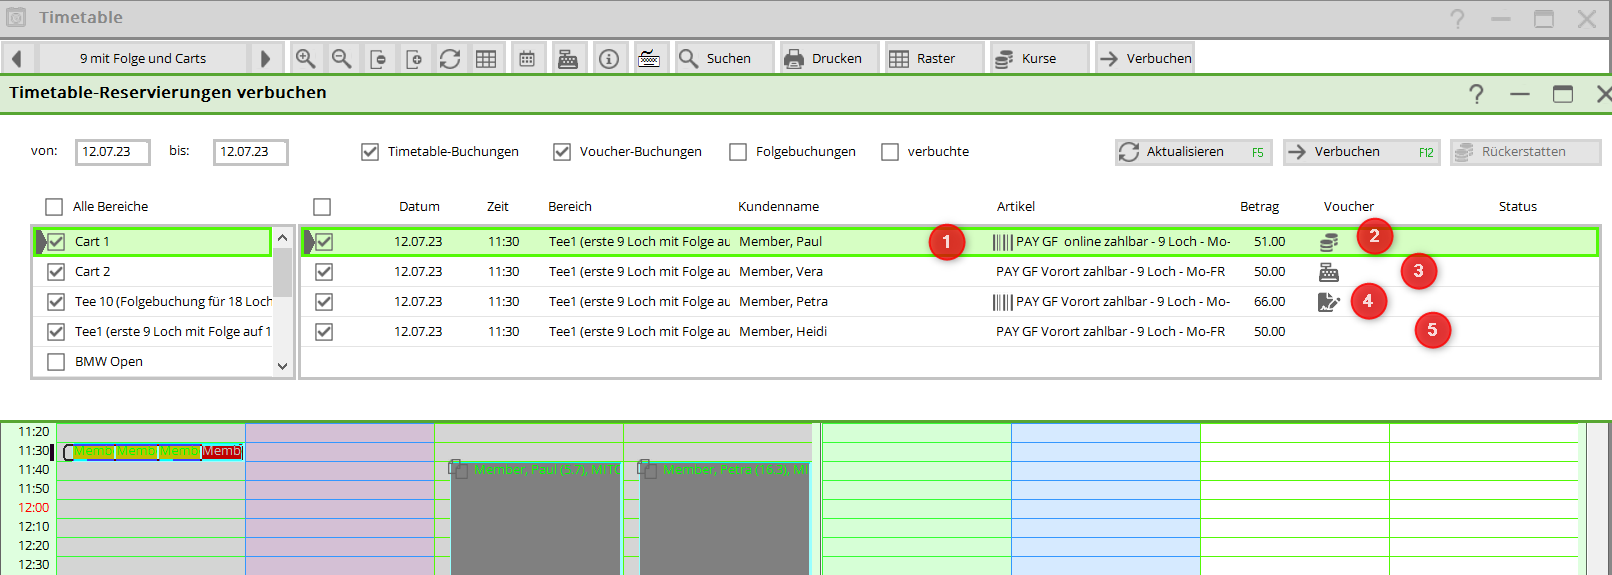Click the refresh arrows toolbar icon
The height and width of the screenshot is (575, 1612).
(450, 59)
